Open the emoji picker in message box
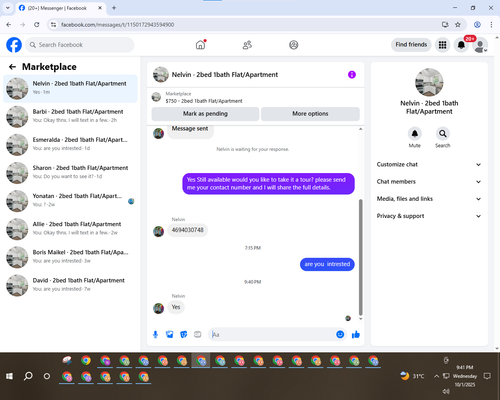Screen dimensions: 500x400 tap(340, 334)
